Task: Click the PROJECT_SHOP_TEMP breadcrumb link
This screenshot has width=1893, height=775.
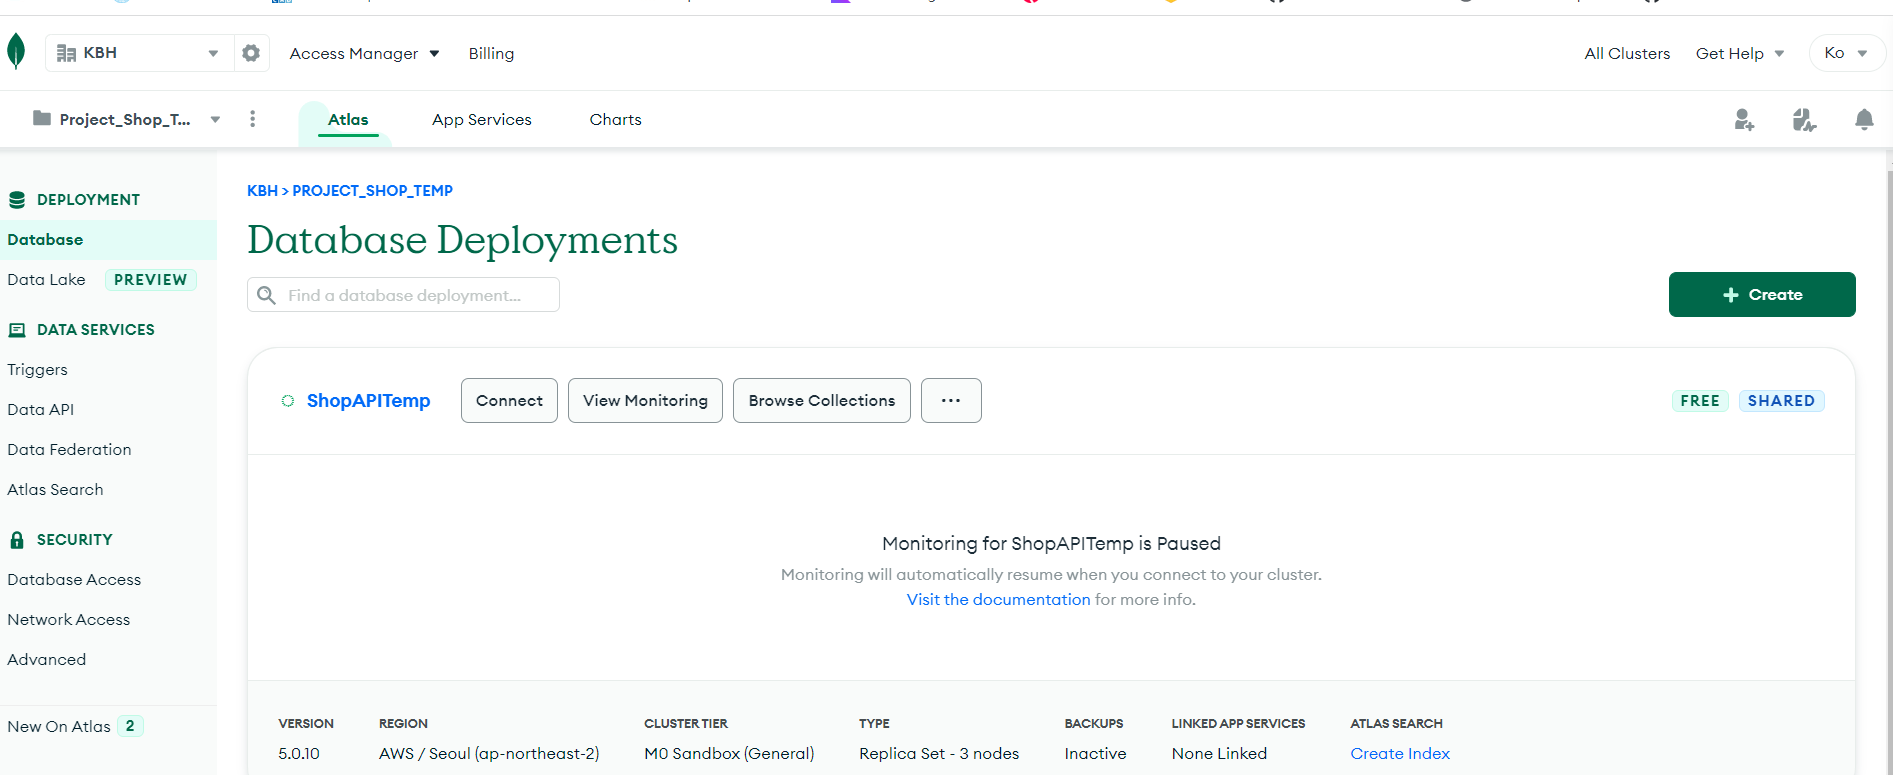Action: tap(372, 191)
